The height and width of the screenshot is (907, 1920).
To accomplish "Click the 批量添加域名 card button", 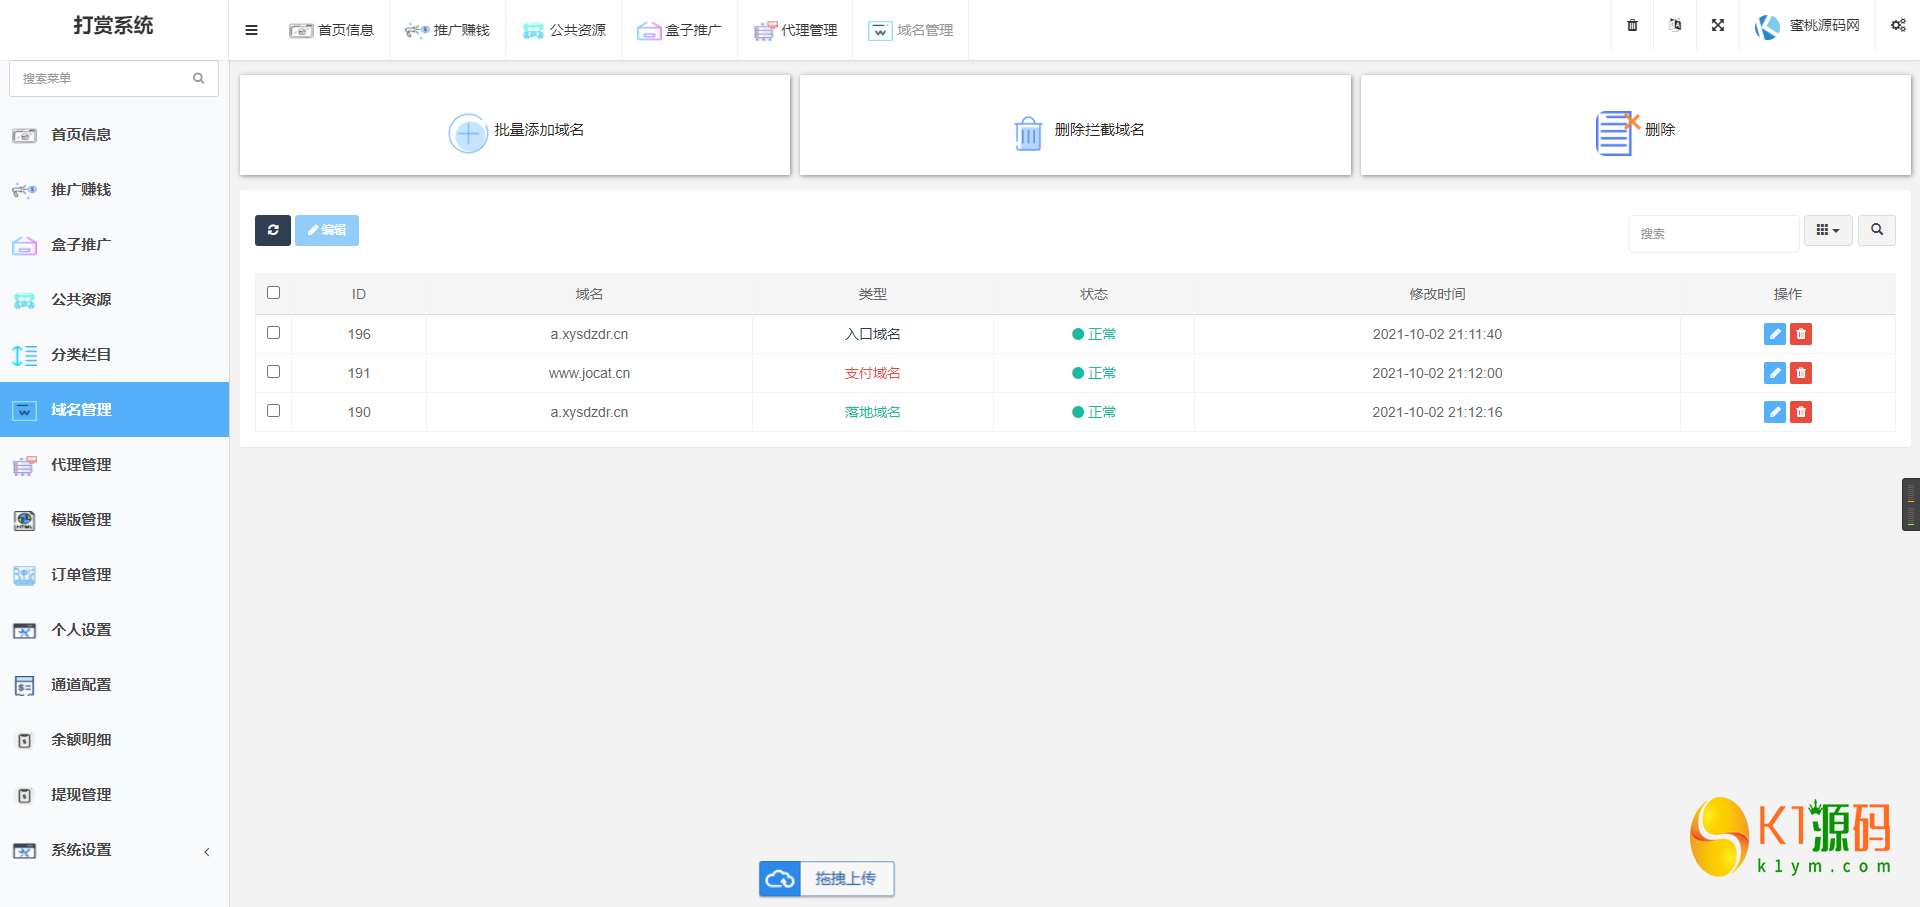I will (x=515, y=130).
